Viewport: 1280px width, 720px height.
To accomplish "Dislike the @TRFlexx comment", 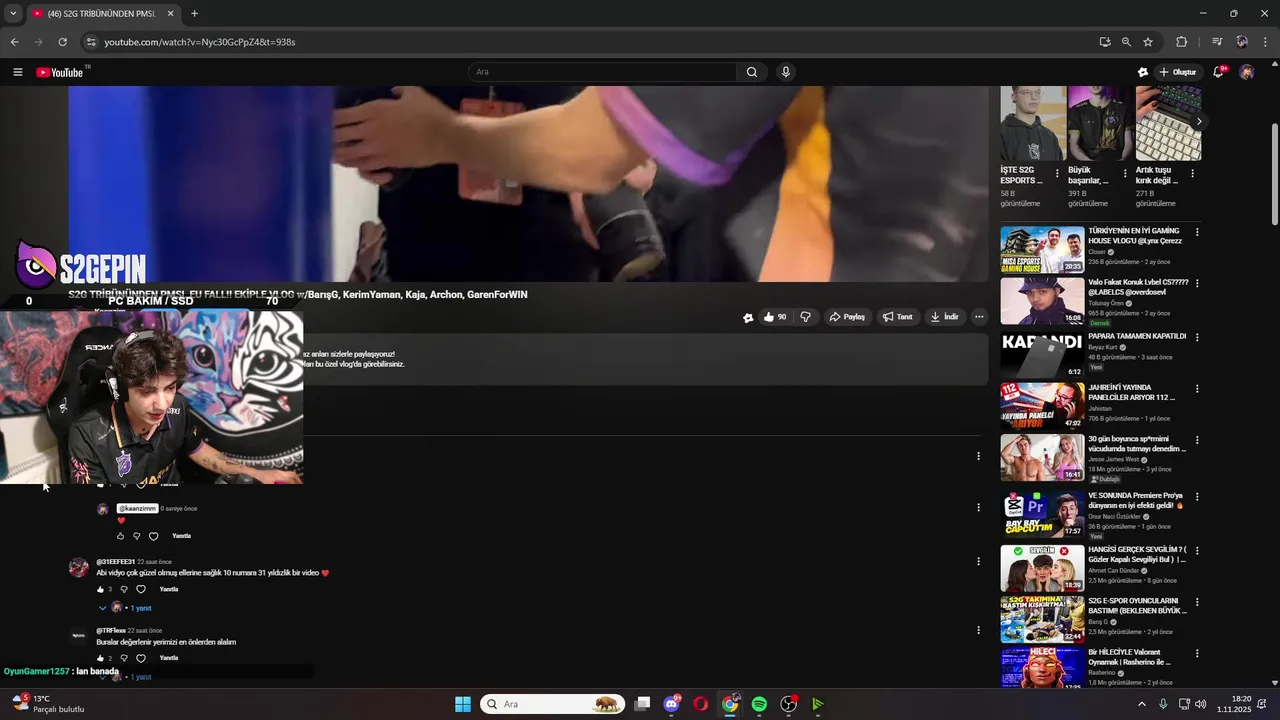I will click(x=124, y=658).
